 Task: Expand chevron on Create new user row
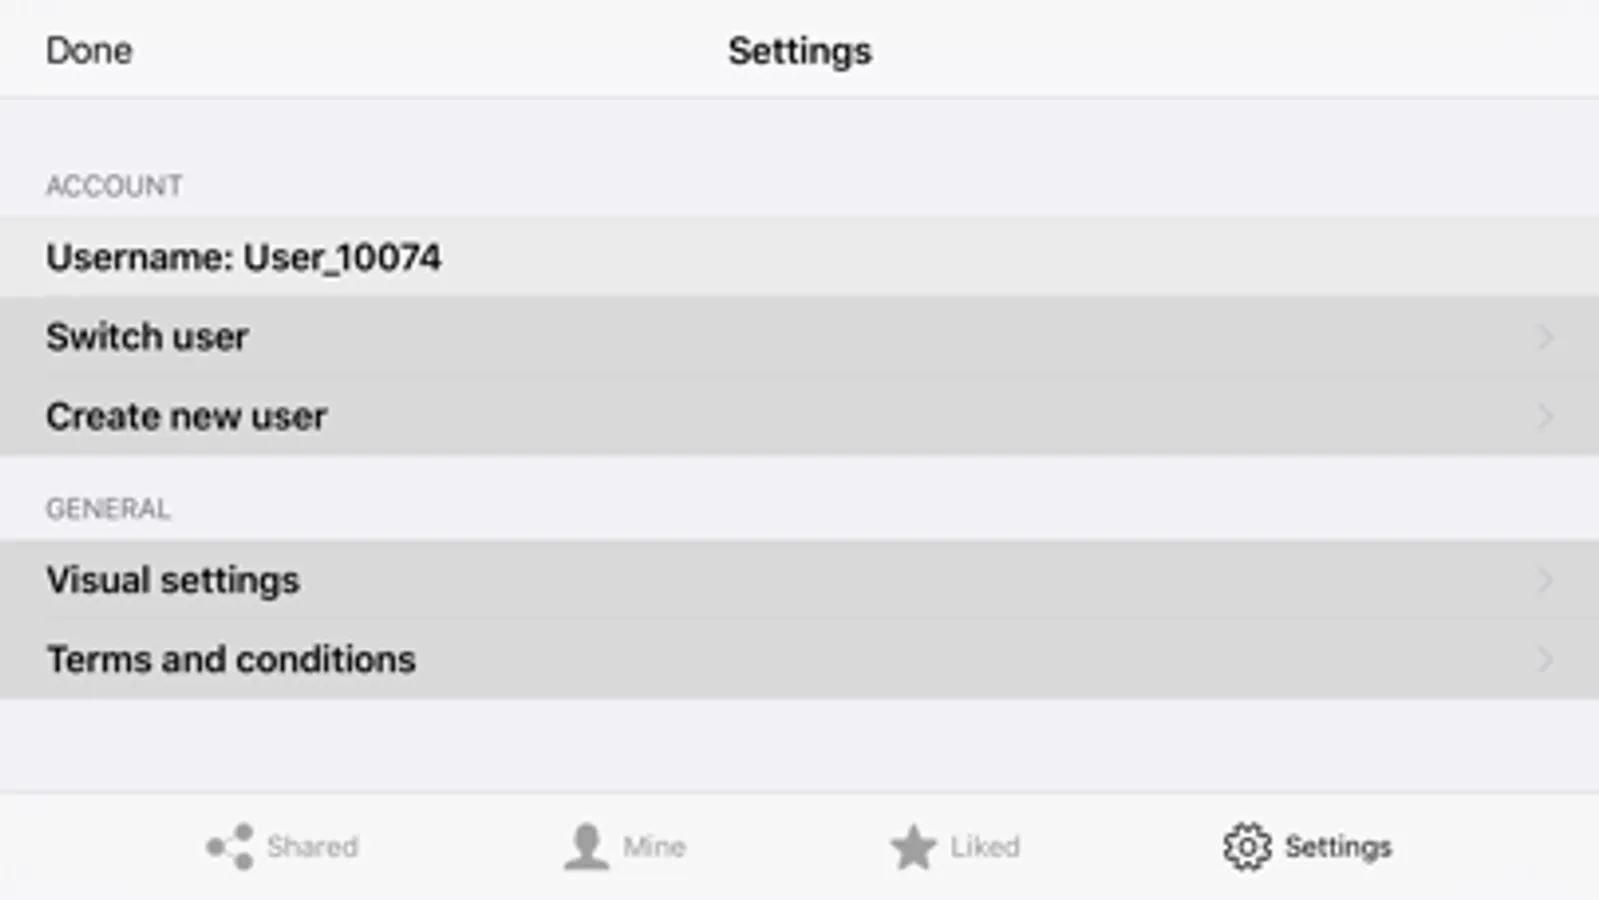coord(1546,416)
